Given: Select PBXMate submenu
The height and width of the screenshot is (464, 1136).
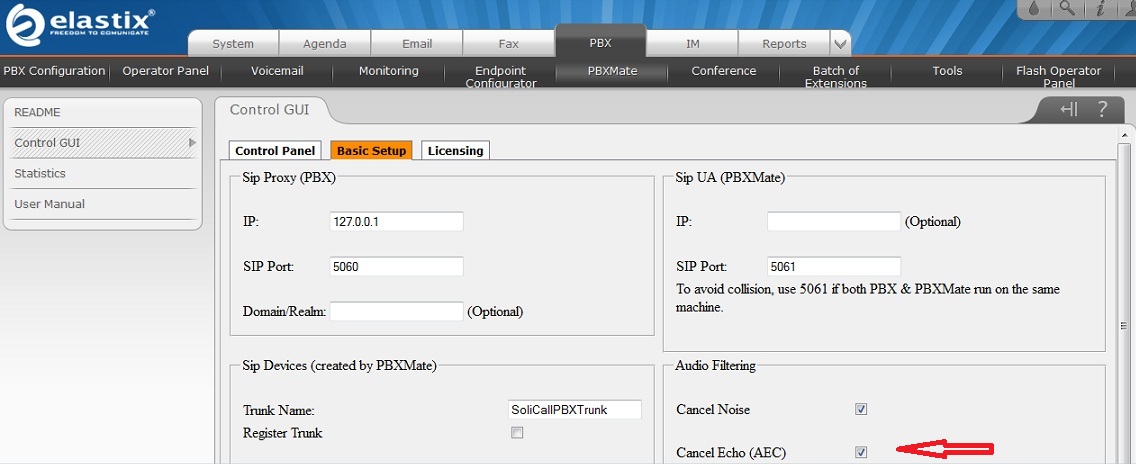Looking at the screenshot, I should 612,71.
